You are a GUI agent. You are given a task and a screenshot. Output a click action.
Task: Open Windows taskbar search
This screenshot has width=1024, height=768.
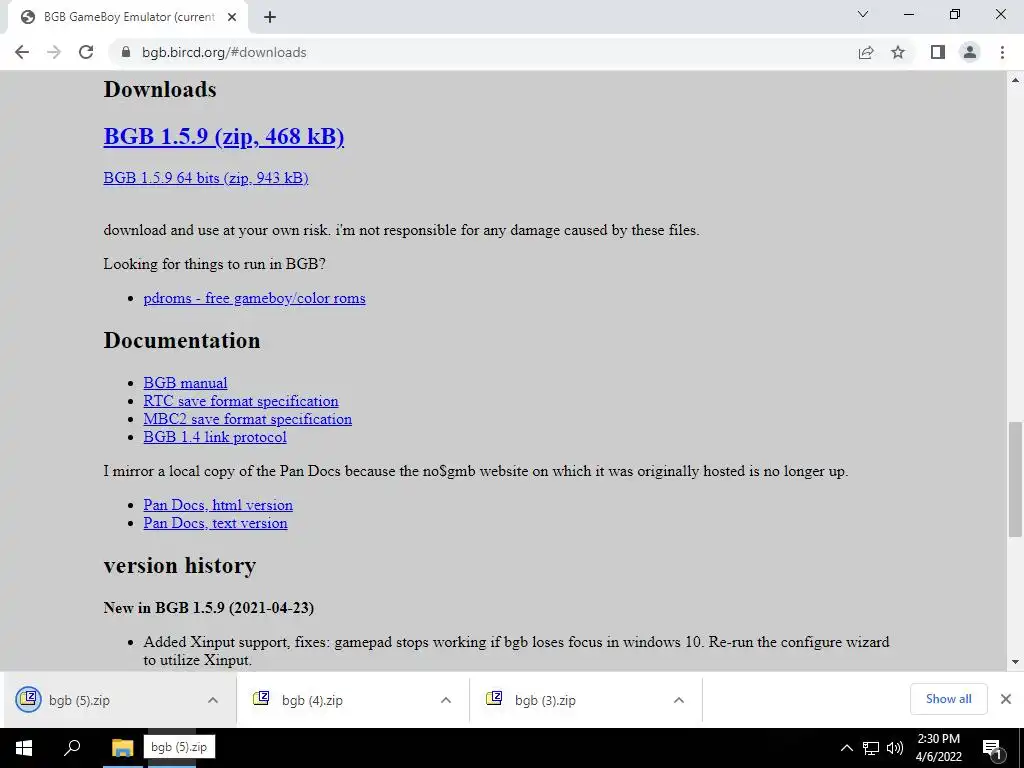click(72, 748)
